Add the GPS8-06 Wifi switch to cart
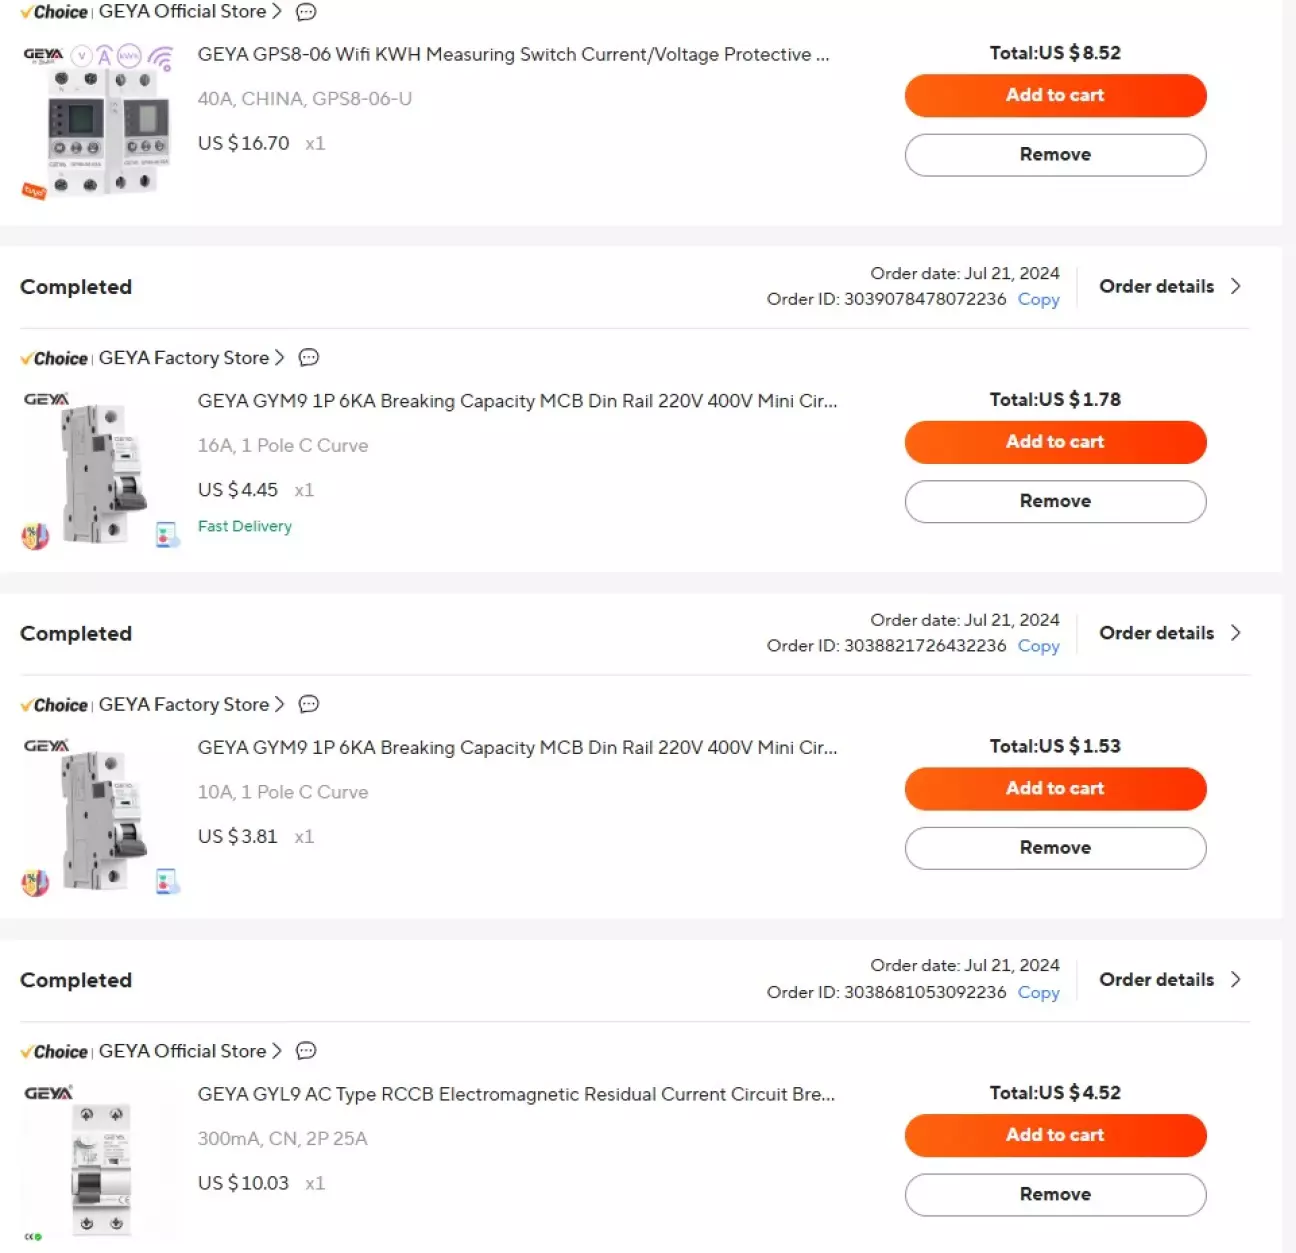The height and width of the screenshot is (1253, 1296). [1055, 96]
